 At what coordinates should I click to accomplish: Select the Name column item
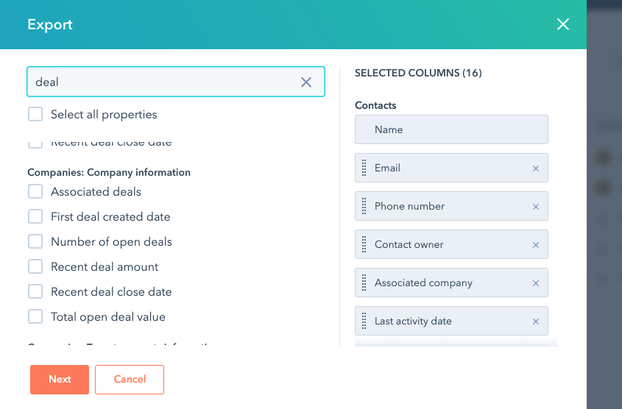pos(451,129)
